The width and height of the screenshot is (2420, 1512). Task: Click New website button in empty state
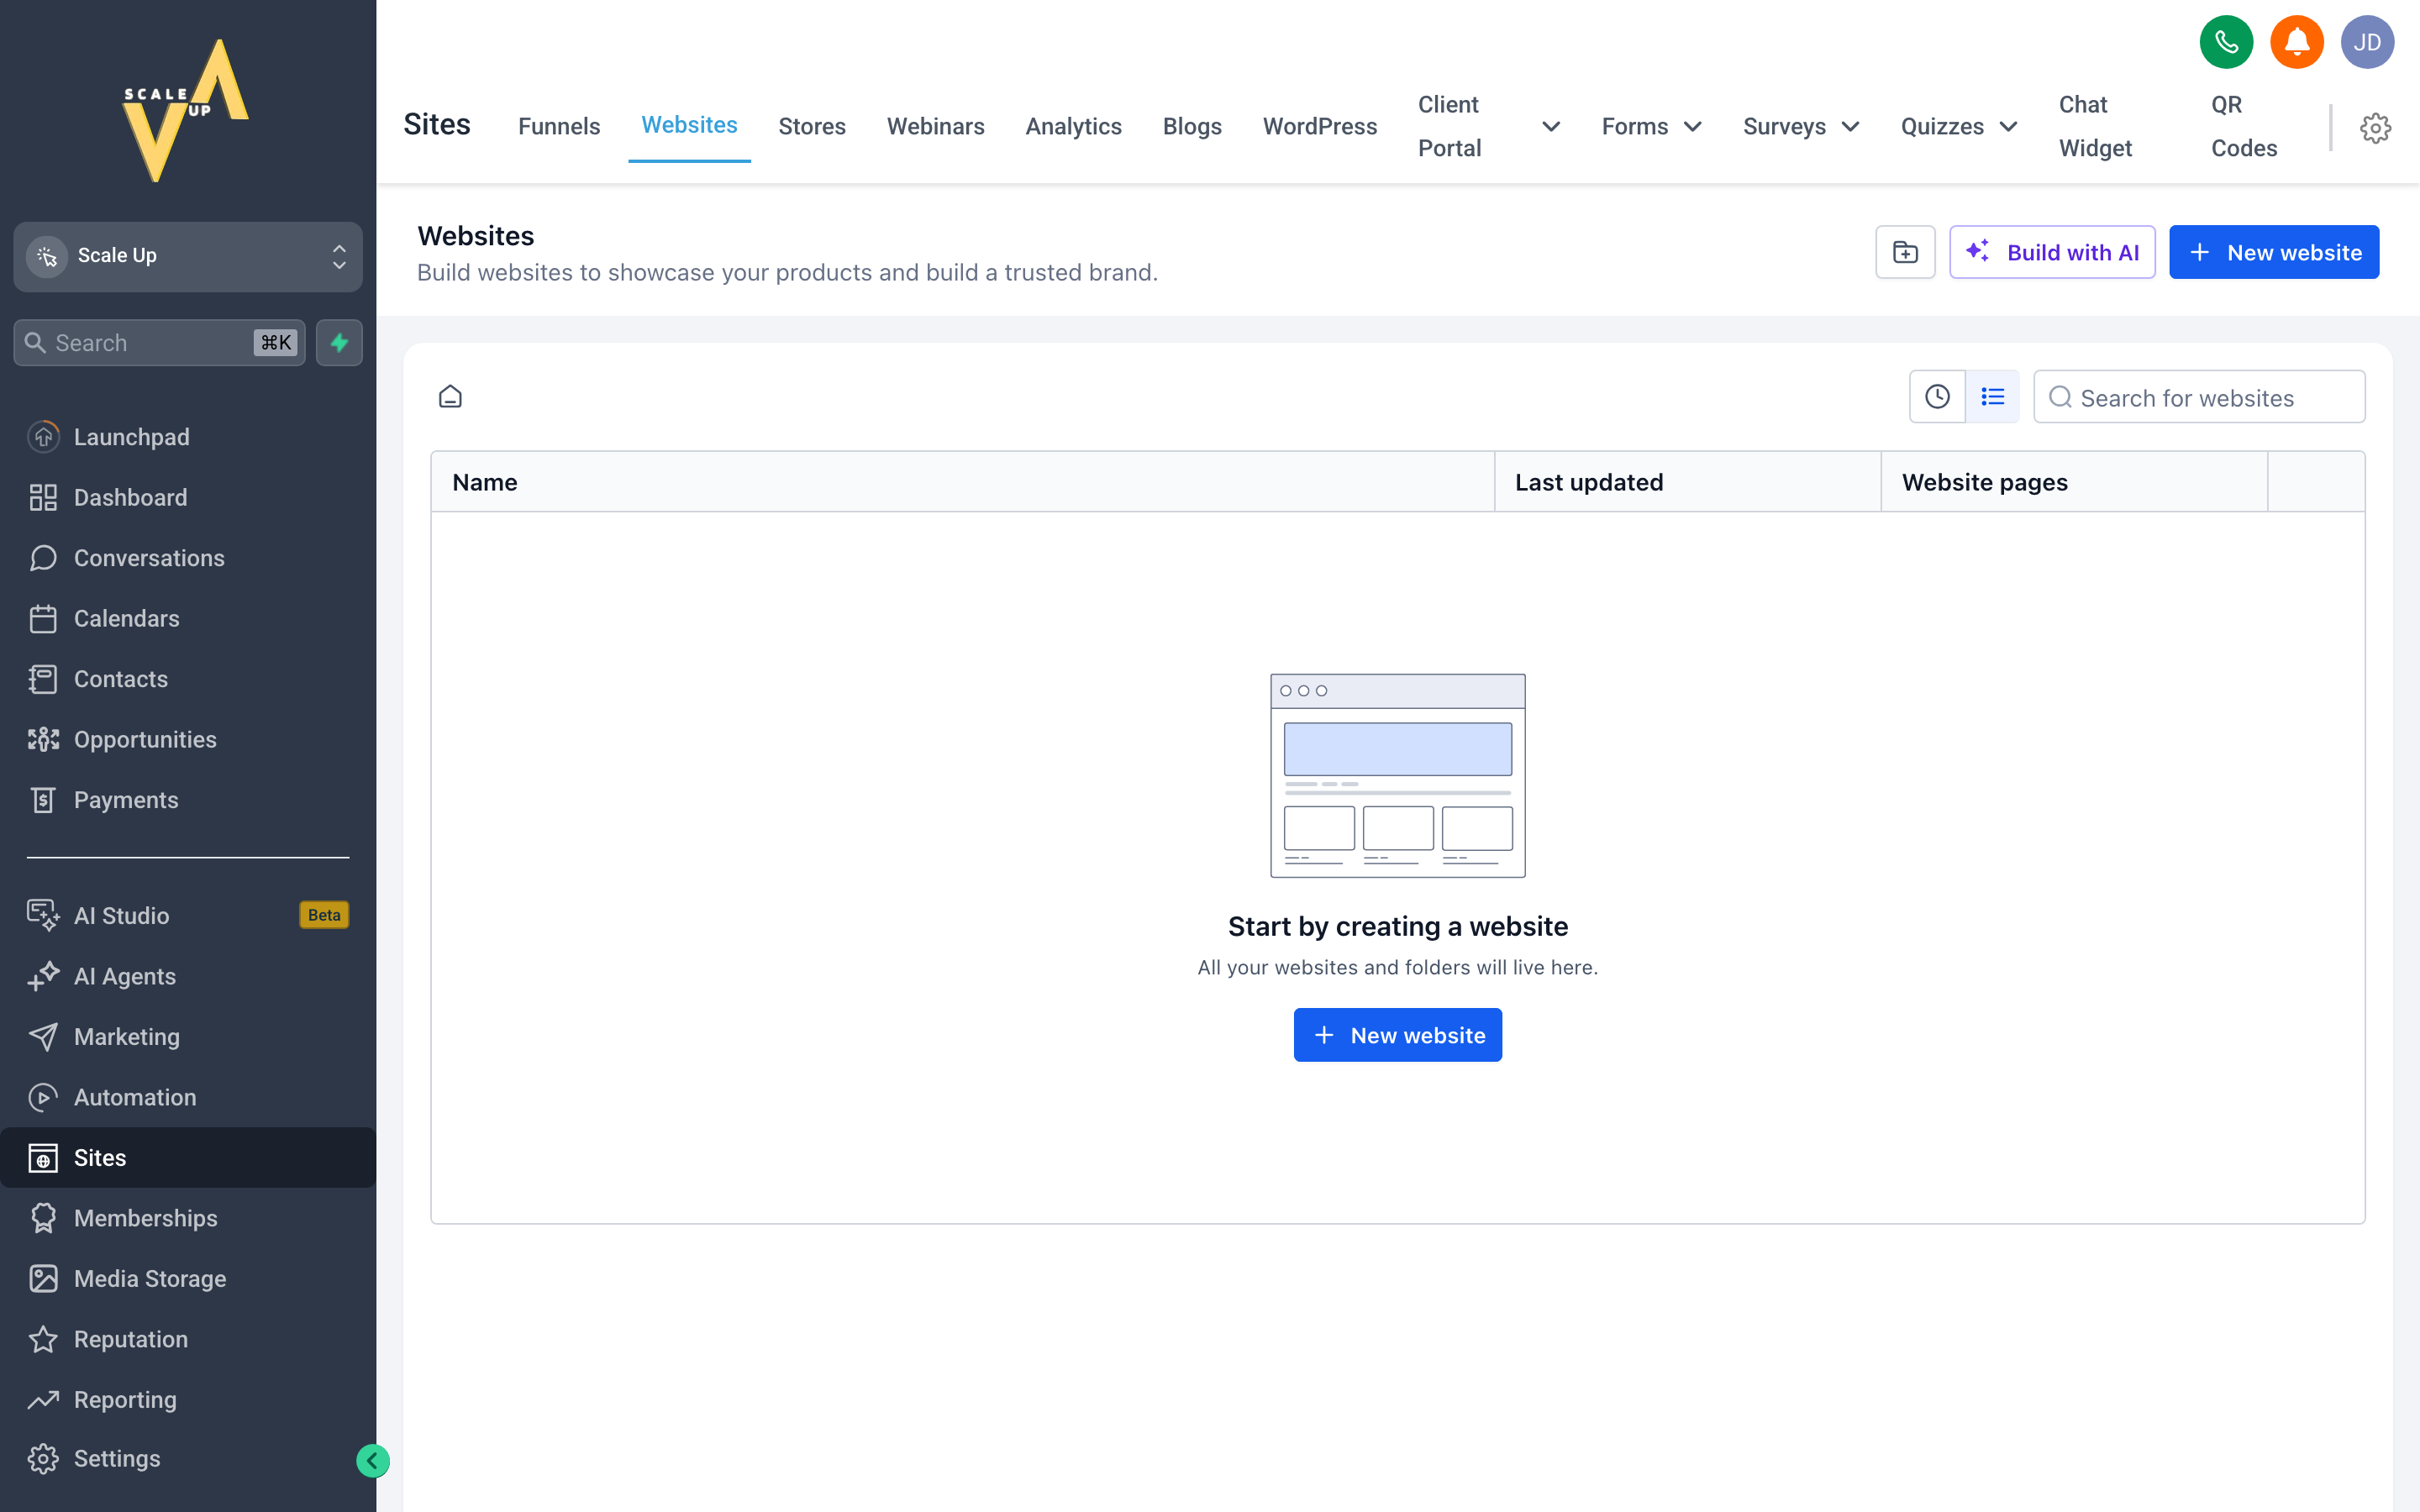click(x=1397, y=1035)
